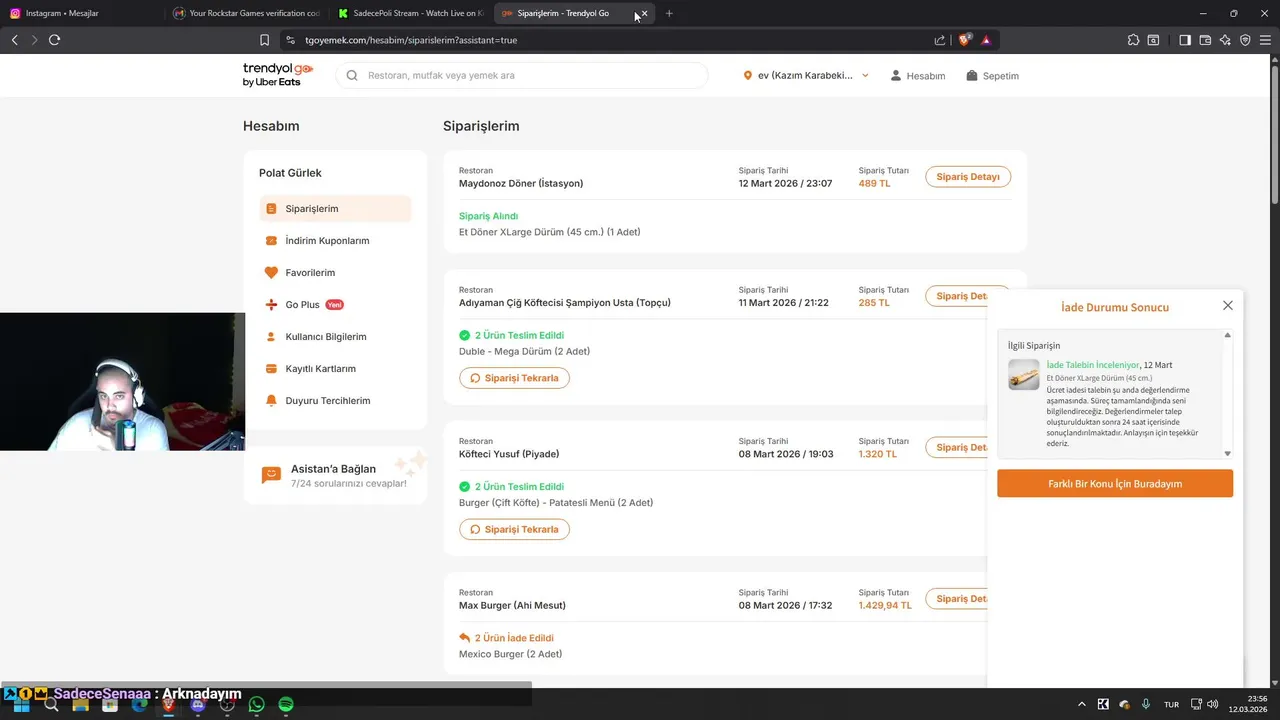Open Spotify from the taskbar
The width and height of the screenshot is (1280, 720).
pyautogui.click(x=285, y=705)
